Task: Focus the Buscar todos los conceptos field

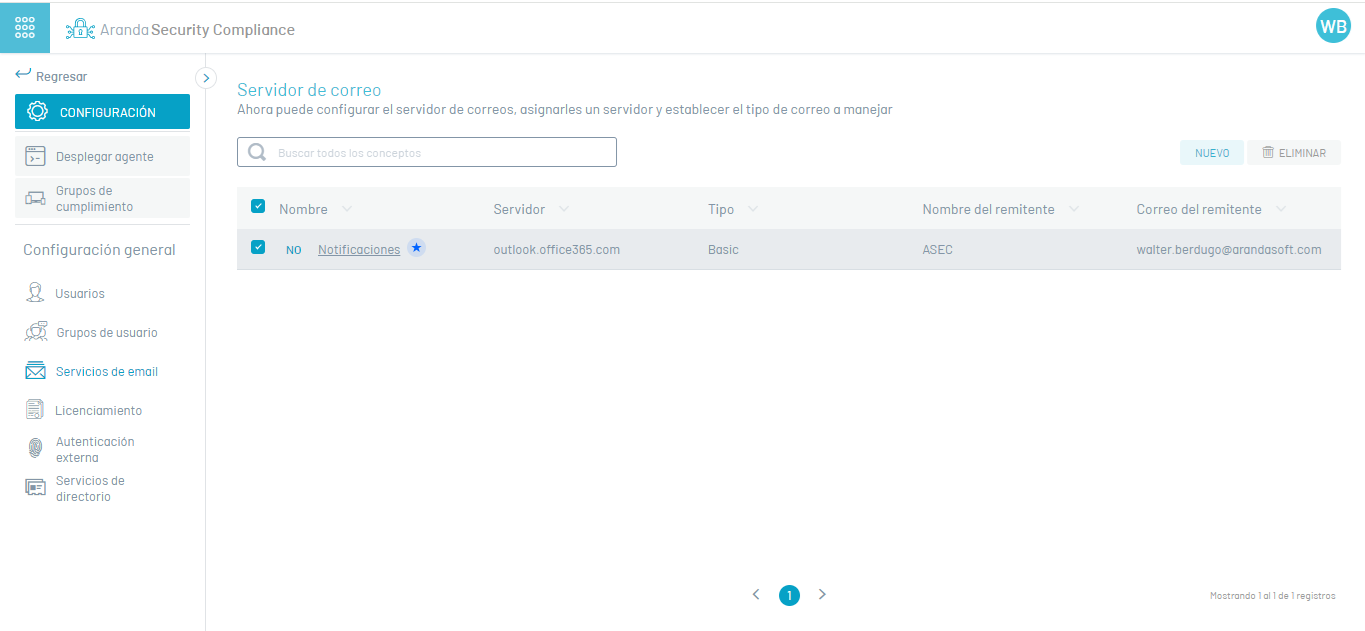Action: tap(427, 152)
